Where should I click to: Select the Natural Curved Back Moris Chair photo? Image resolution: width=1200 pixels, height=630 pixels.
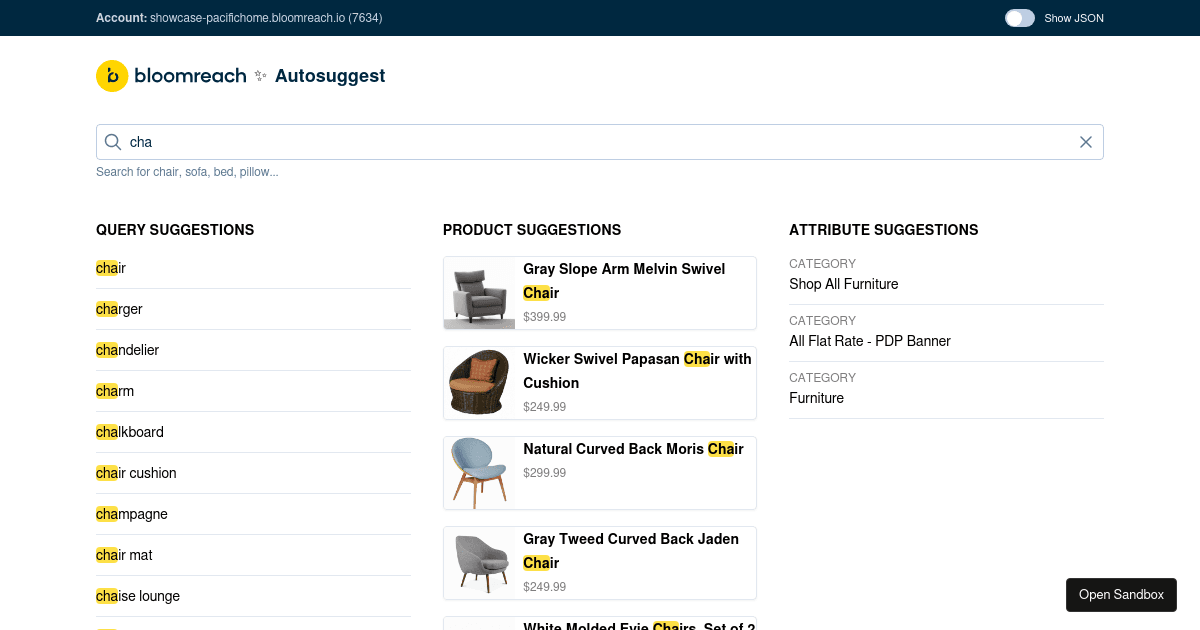479,472
